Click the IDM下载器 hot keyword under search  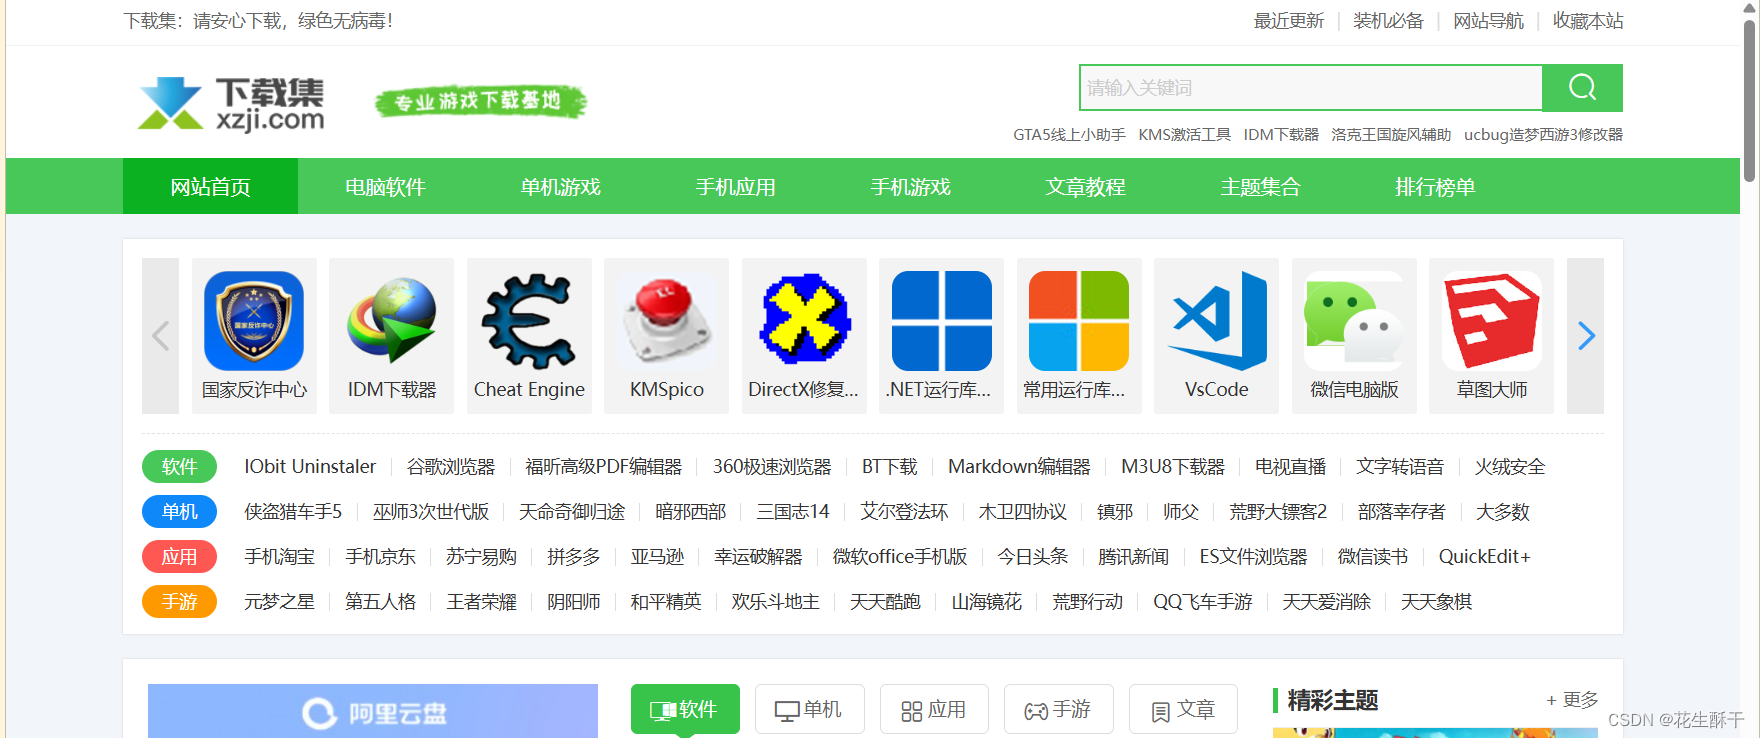(x=1281, y=134)
